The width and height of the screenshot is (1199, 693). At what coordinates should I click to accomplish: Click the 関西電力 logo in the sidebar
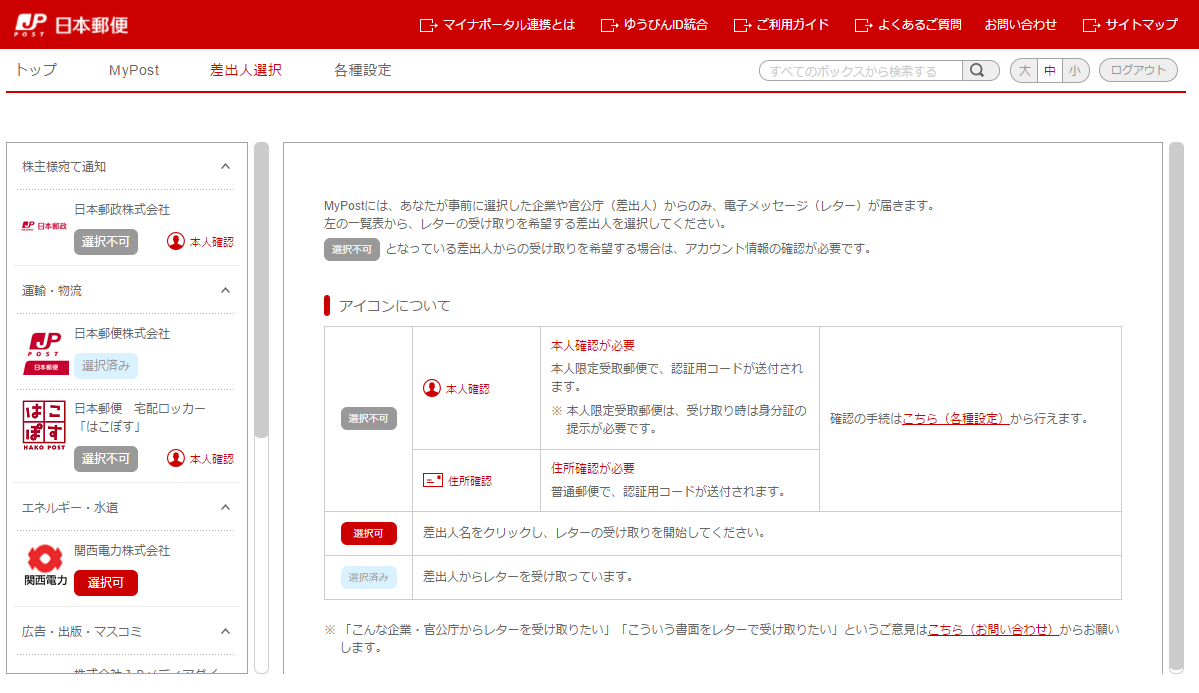tap(45, 565)
